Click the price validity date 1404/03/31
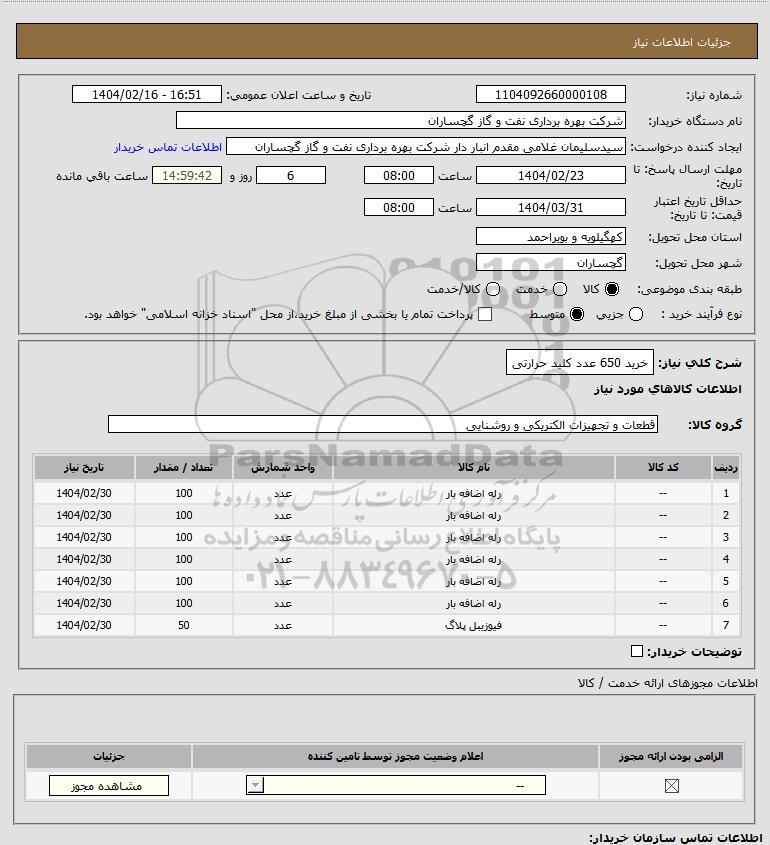The width and height of the screenshot is (770, 845). point(551,207)
